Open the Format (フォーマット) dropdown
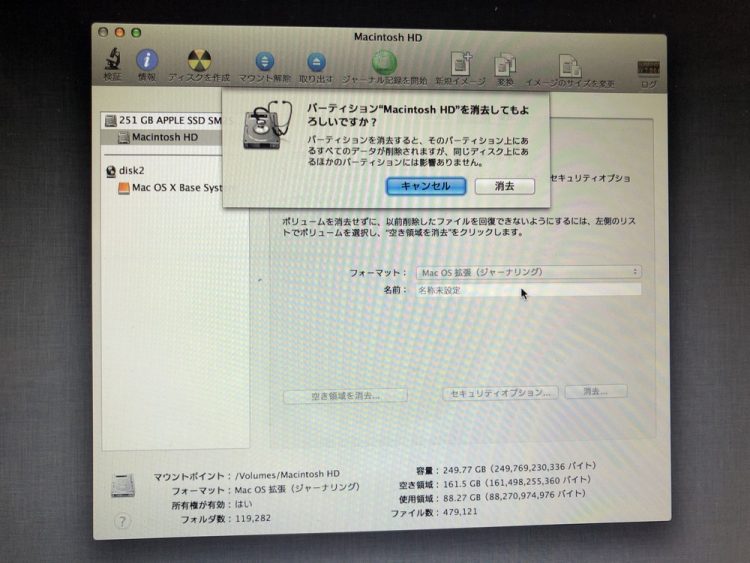 [x=529, y=272]
